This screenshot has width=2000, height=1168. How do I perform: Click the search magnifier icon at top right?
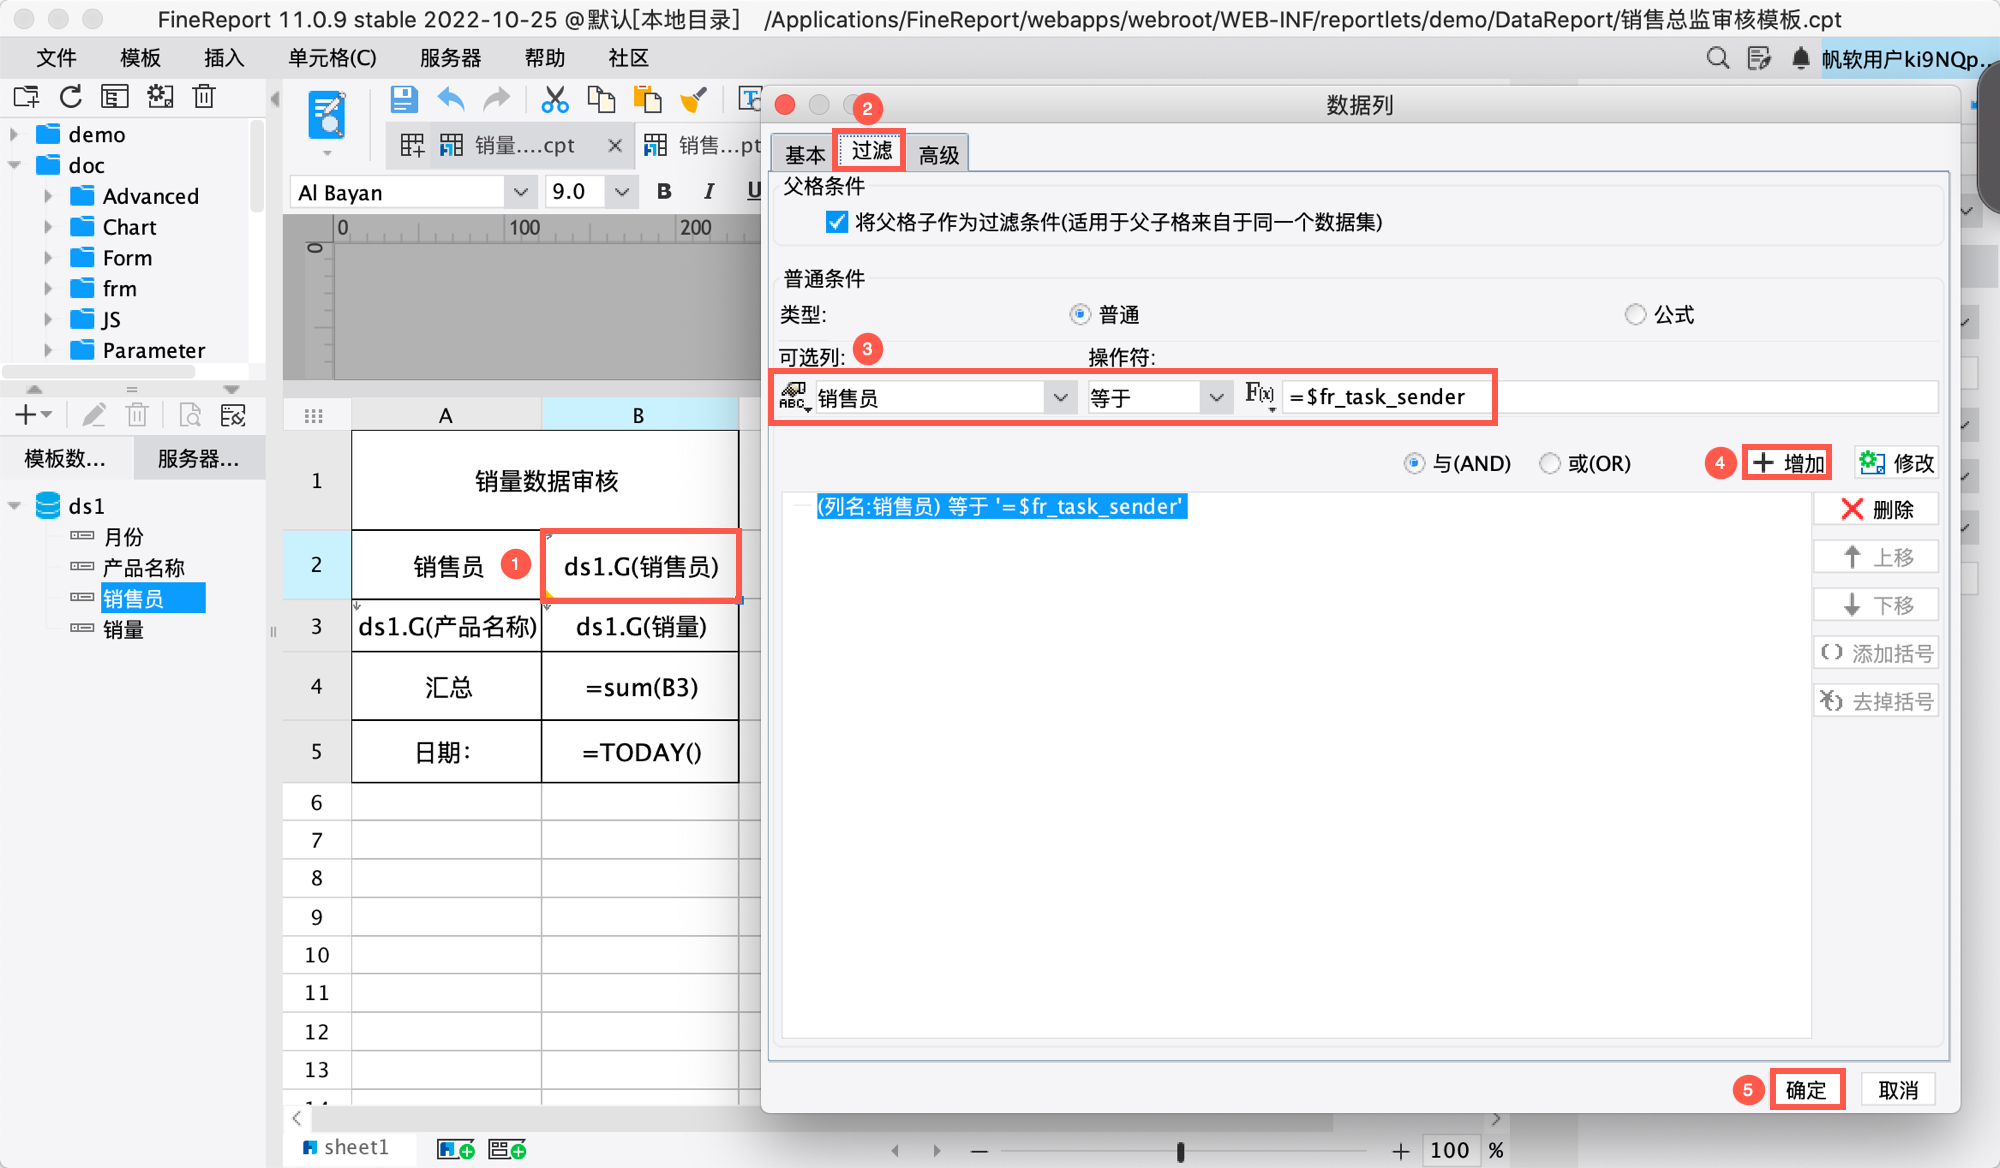pos(1717,59)
